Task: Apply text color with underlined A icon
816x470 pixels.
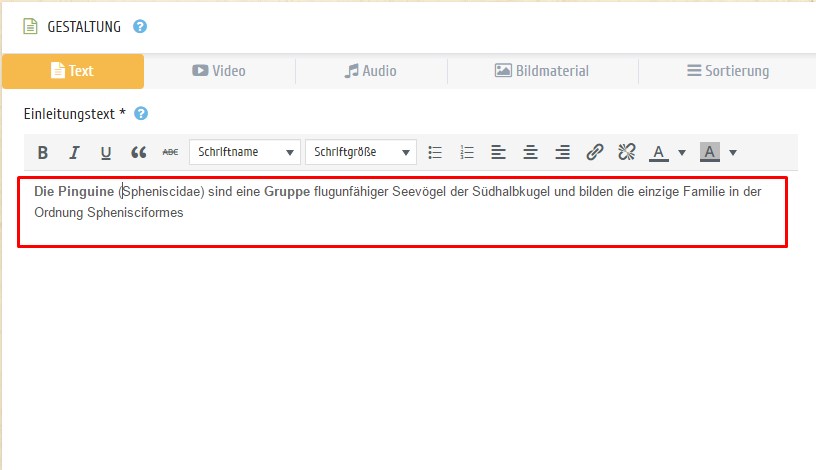Action: click(658, 153)
